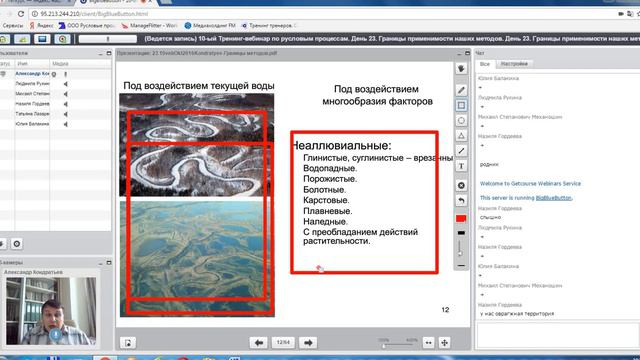Image resolution: width=640 pixels, height=360 pixels.
Task: Click Александр's webcam icon in user list
Action: click(54, 74)
